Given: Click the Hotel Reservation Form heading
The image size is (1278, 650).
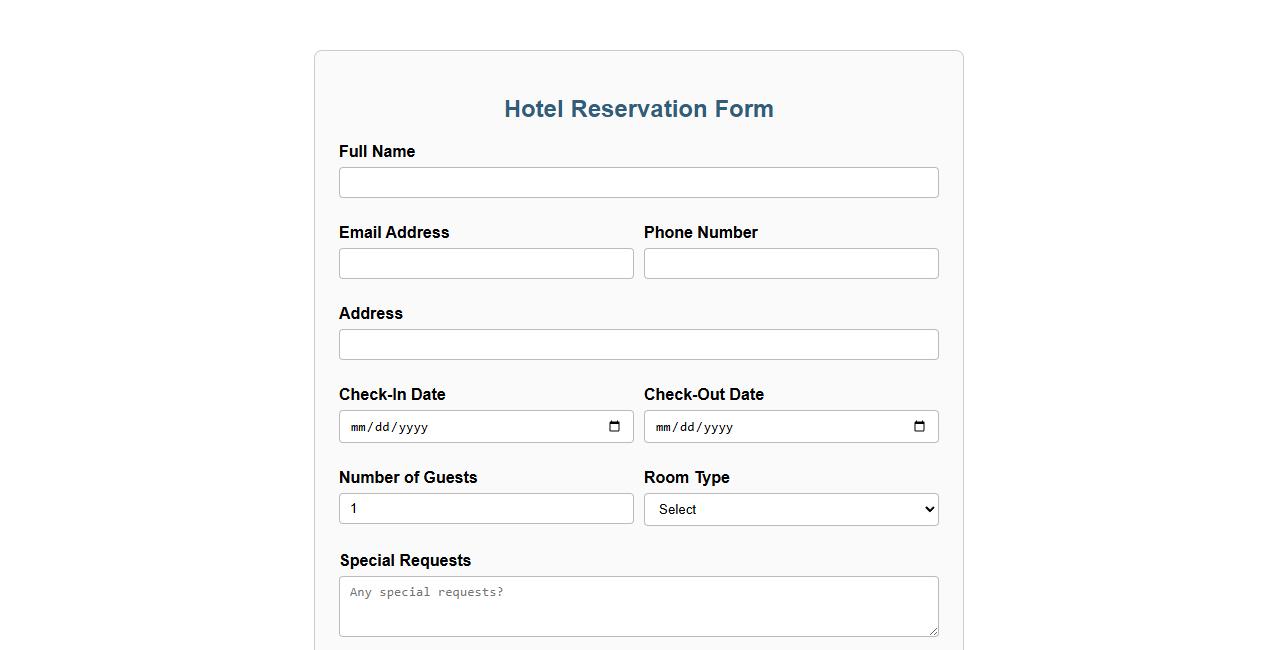Looking at the screenshot, I should (x=638, y=108).
